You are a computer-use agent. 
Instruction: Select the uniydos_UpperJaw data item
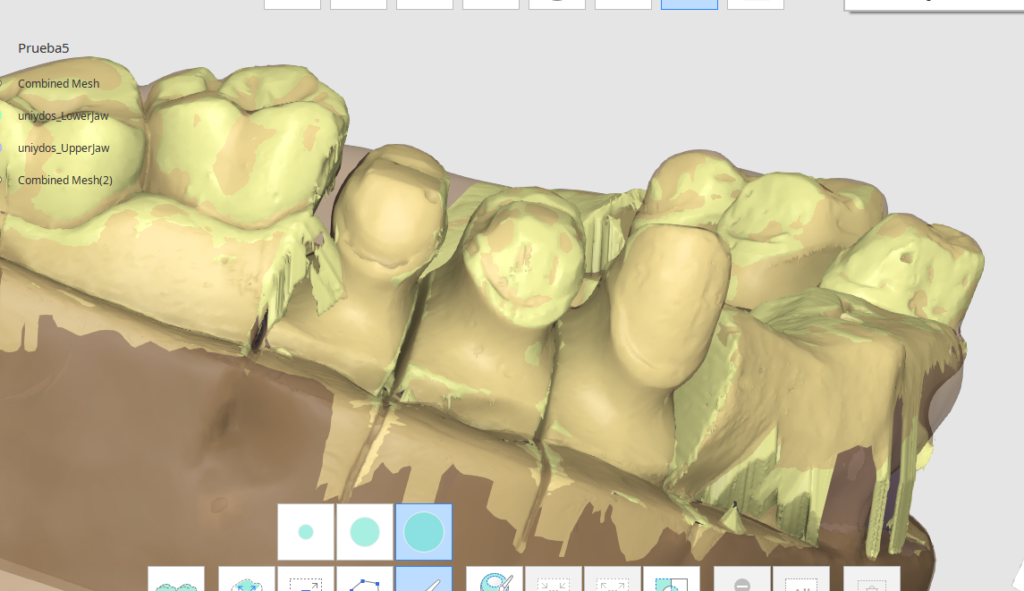pos(63,148)
